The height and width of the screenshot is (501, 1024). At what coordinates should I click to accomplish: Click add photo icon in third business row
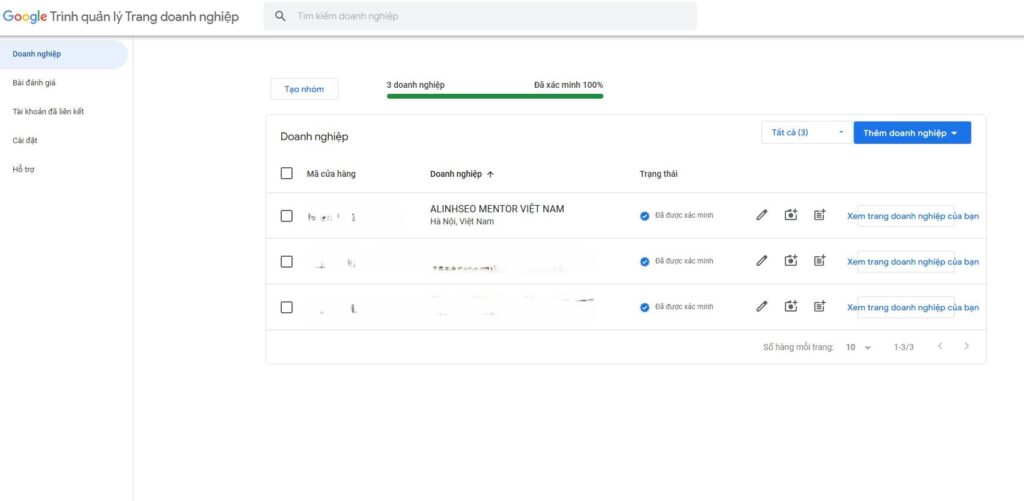click(791, 306)
